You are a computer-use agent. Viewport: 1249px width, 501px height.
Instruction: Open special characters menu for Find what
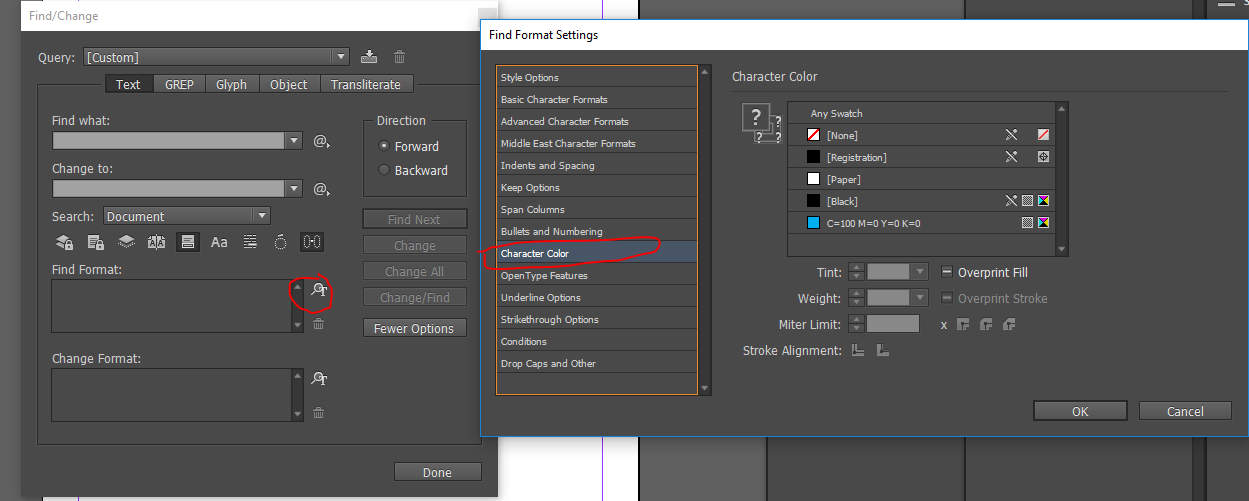321,141
